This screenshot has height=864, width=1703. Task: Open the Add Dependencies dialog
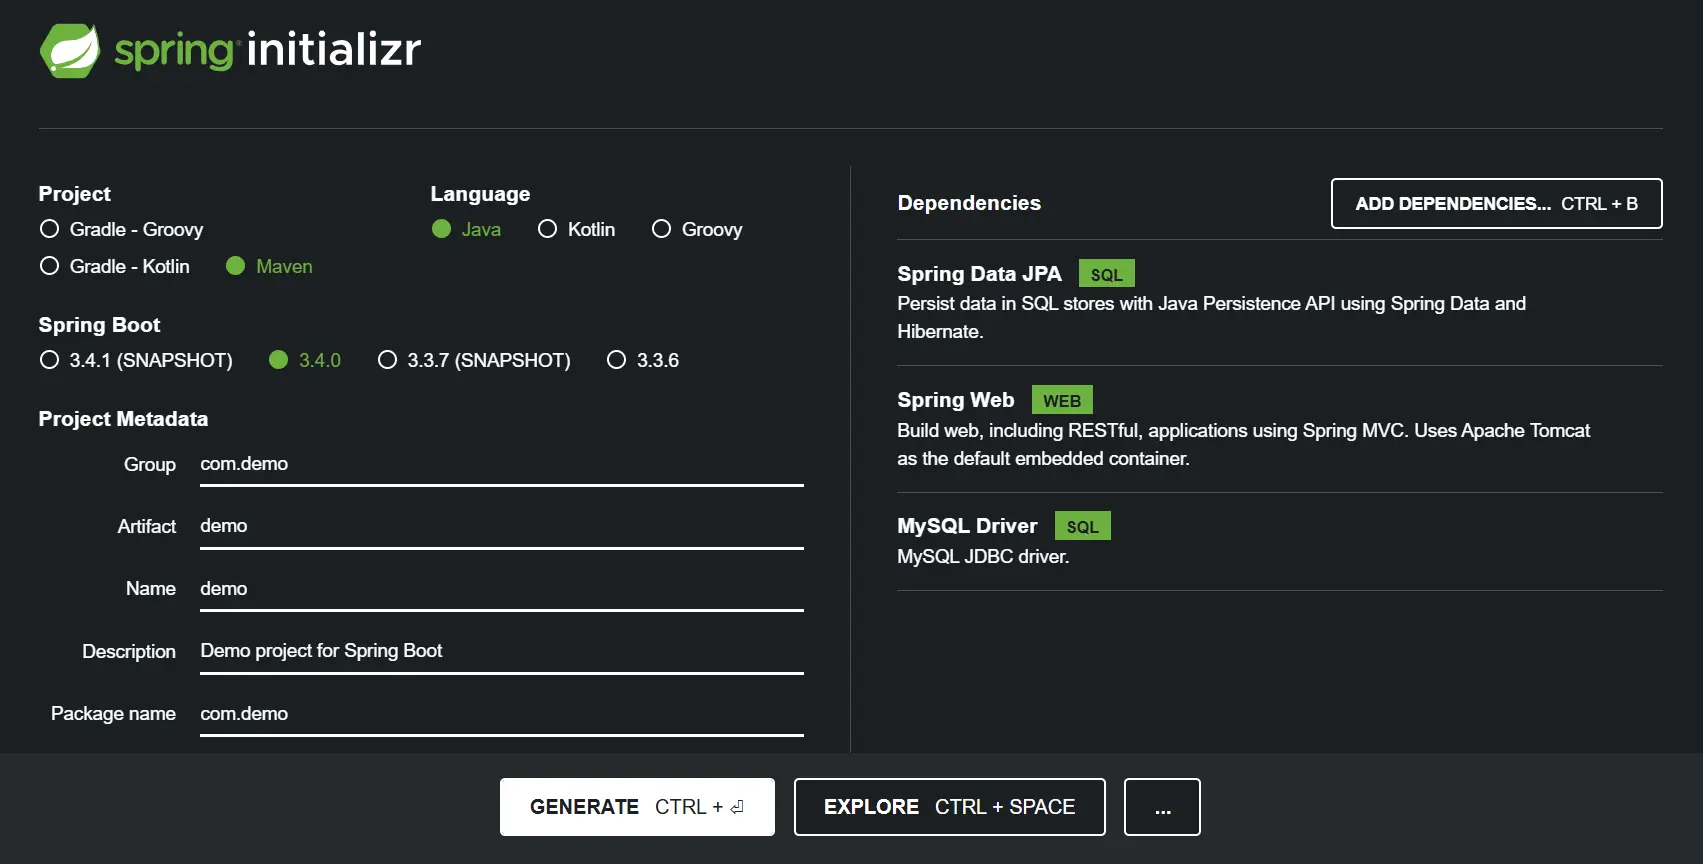1496,204
